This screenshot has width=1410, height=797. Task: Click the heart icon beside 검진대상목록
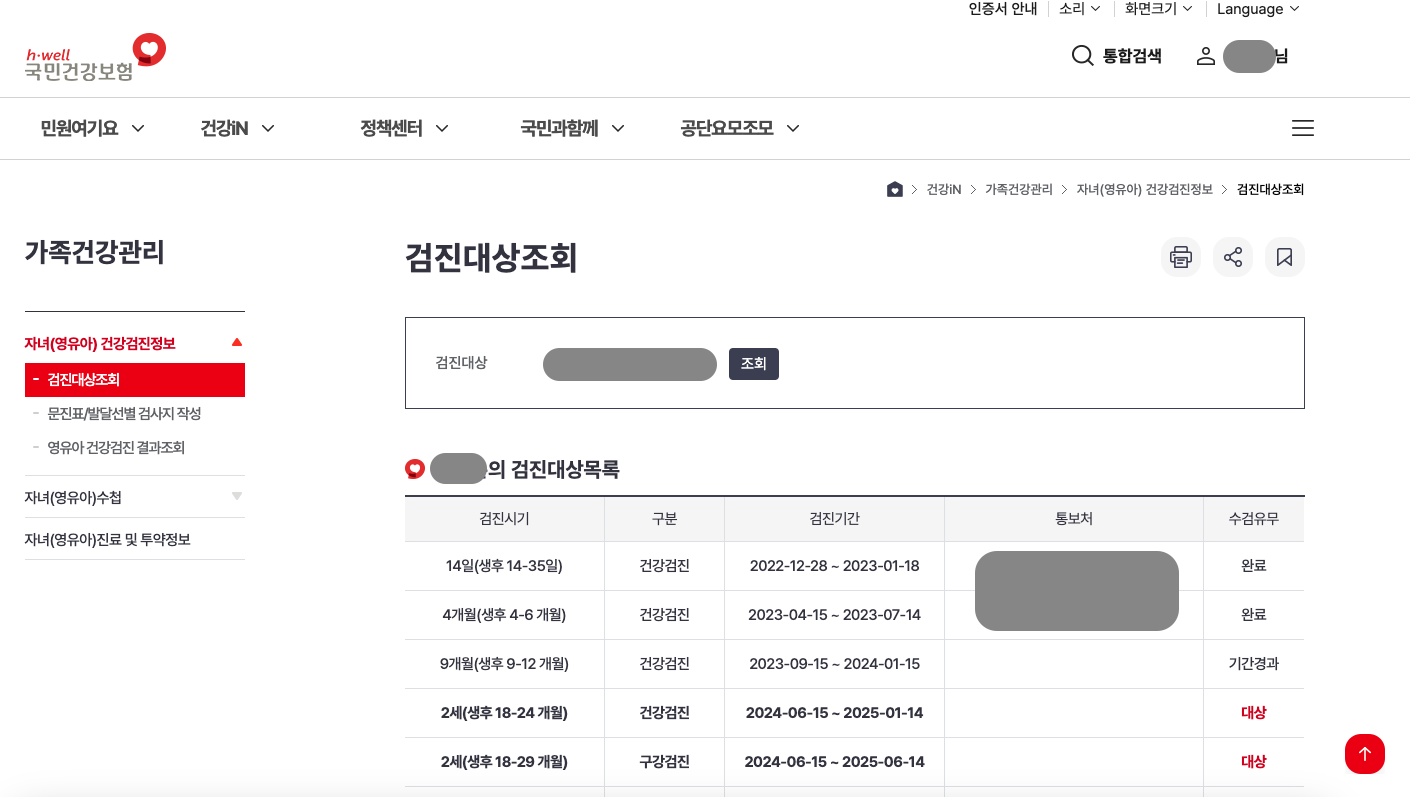click(x=414, y=468)
